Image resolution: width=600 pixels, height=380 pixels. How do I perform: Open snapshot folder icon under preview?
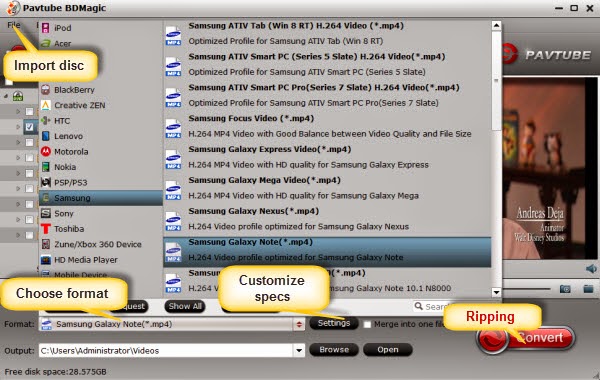click(588, 289)
